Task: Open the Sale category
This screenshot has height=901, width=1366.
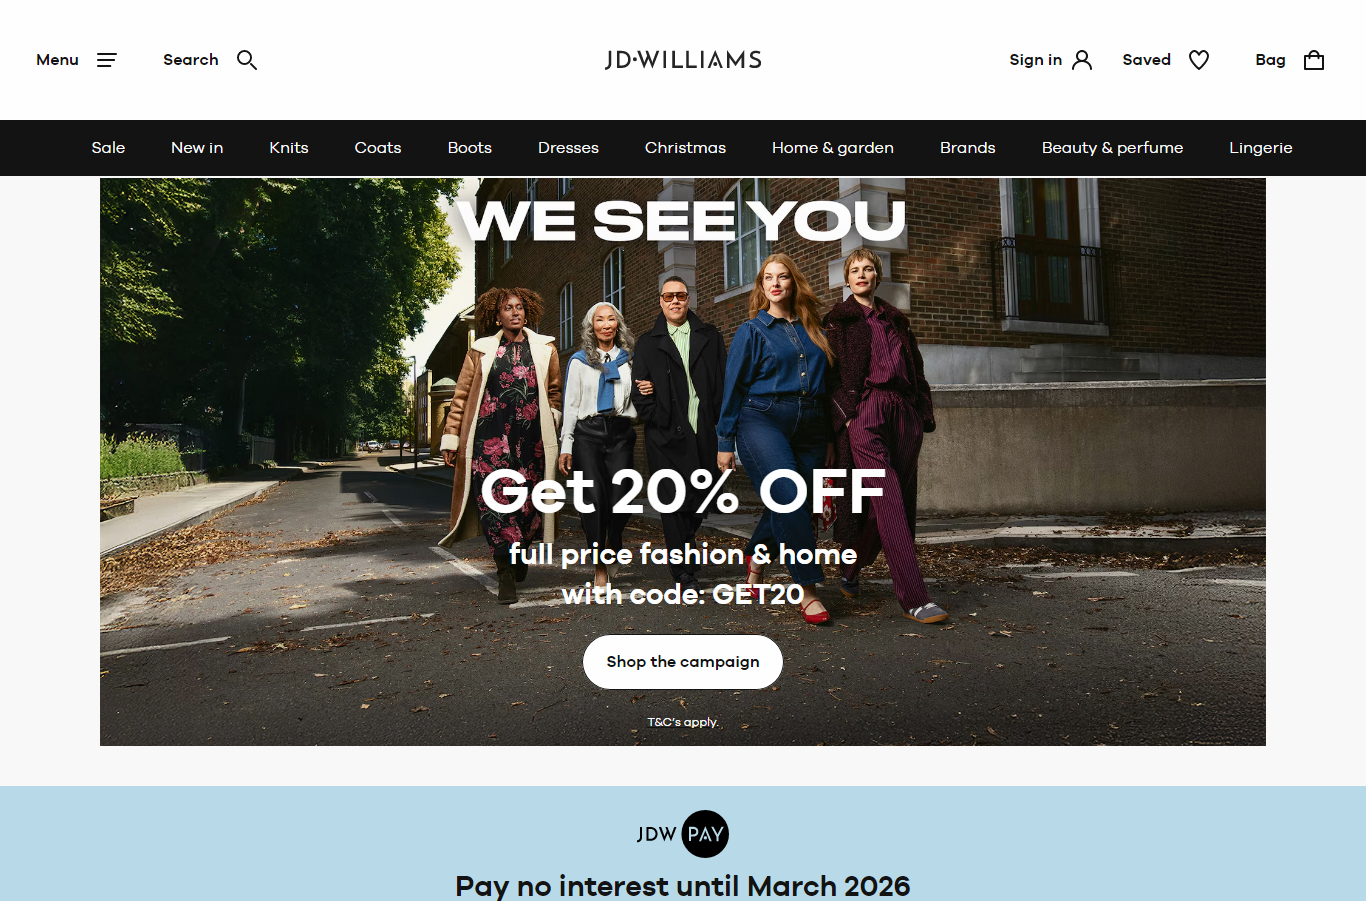Action: click(x=108, y=148)
